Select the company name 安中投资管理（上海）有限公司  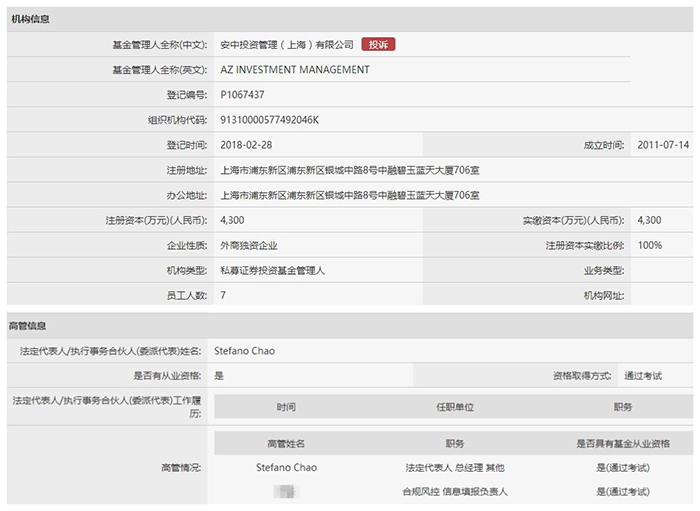tap(287, 45)
